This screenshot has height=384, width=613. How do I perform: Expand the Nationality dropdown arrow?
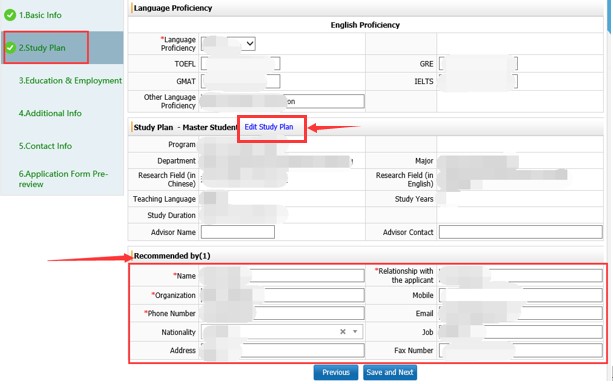pyautogui.click(x=355, y=332)
